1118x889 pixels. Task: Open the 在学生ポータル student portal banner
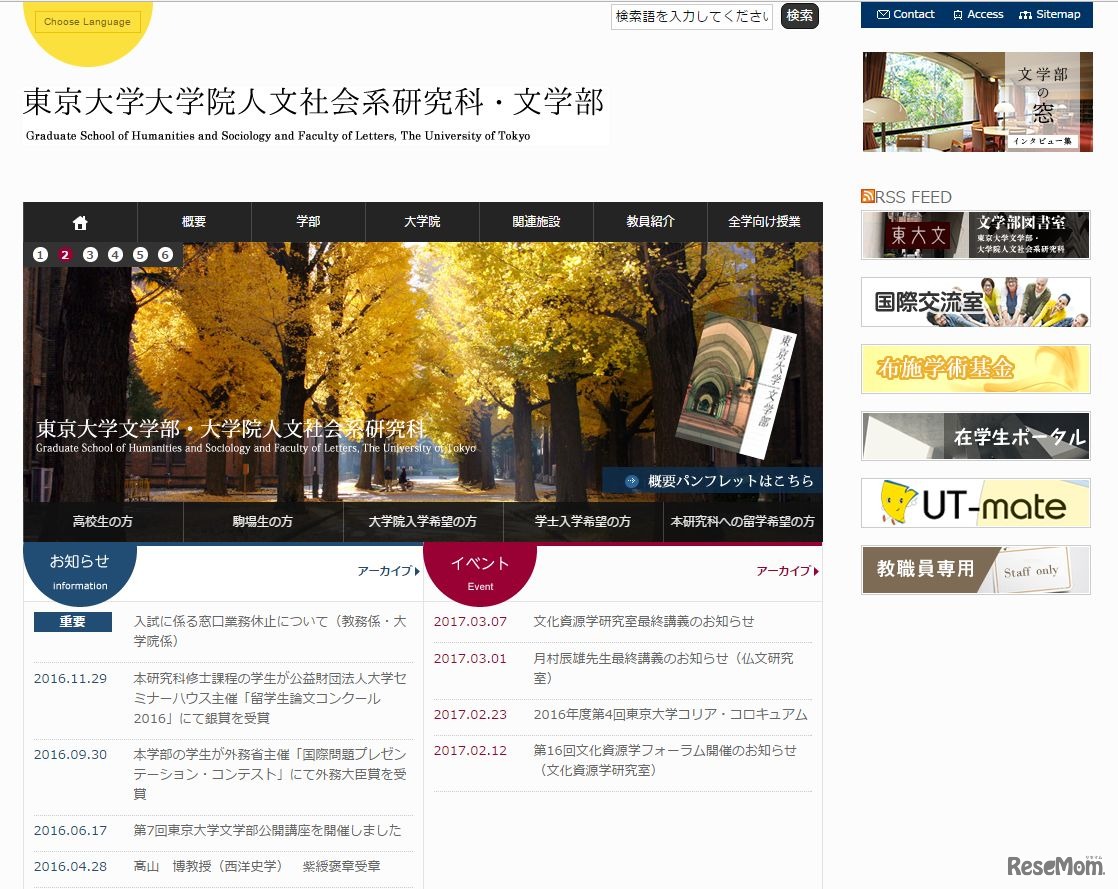point(975,436)
